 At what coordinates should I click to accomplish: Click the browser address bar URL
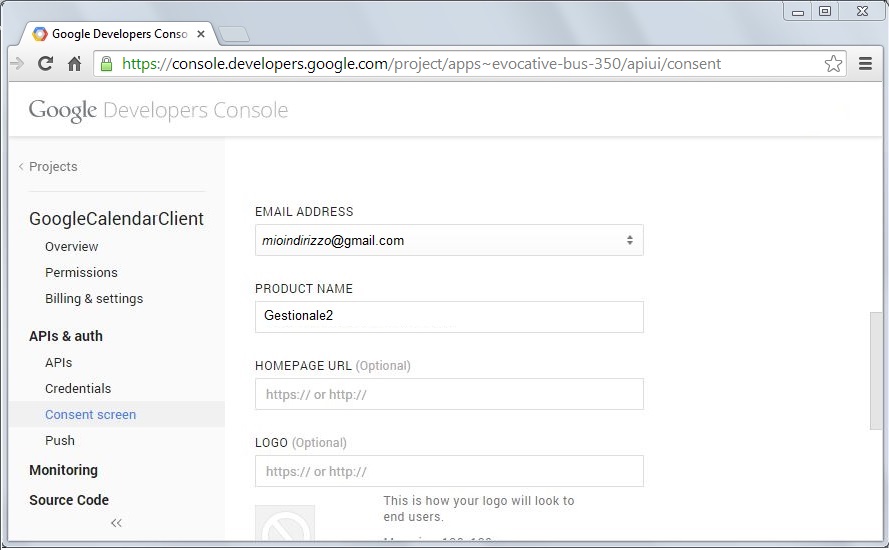(421, 64)
